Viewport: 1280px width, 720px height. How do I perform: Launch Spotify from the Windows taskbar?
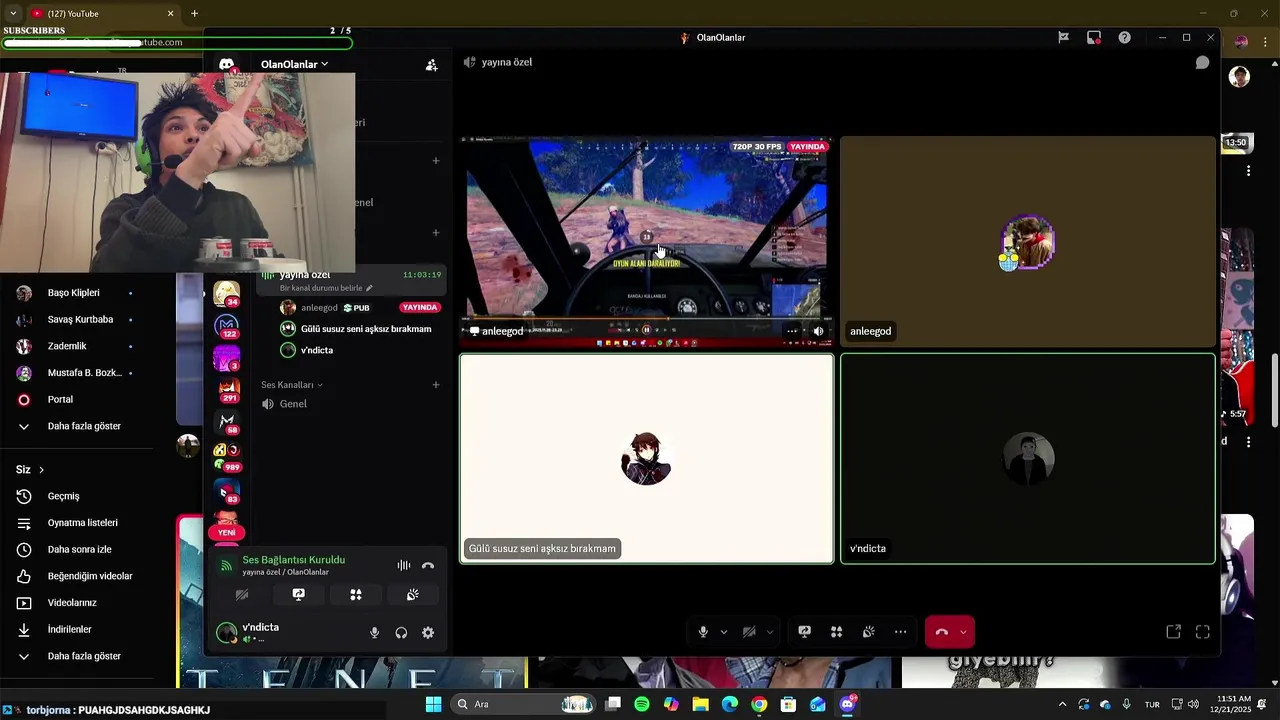(x=642, y=704)
